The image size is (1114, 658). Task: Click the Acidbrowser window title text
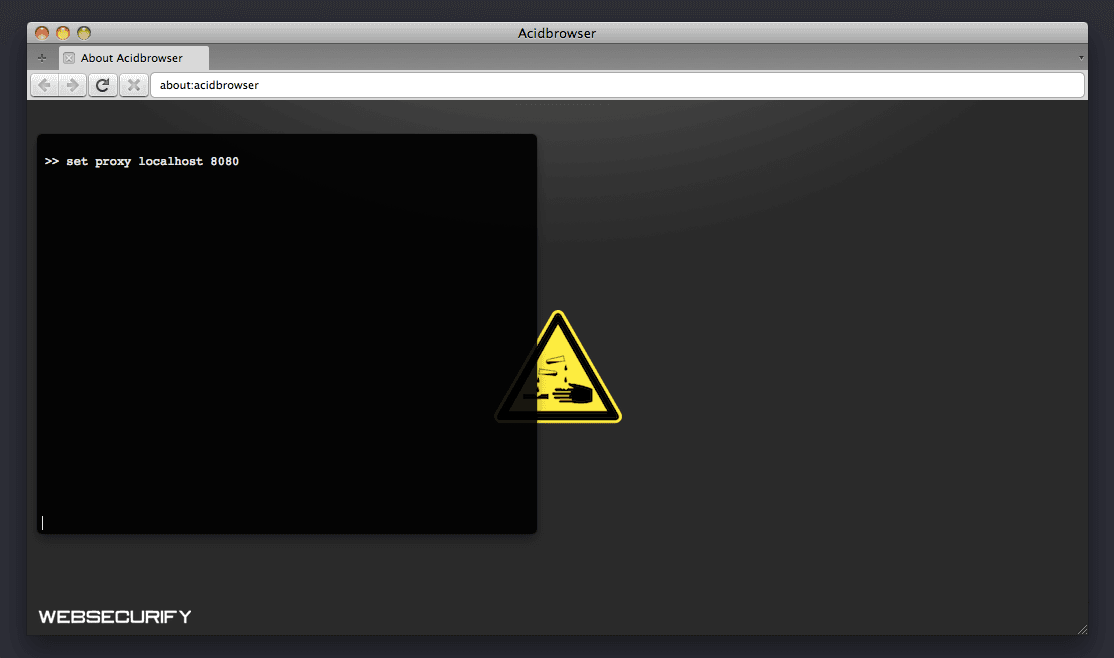pos(557,33)
